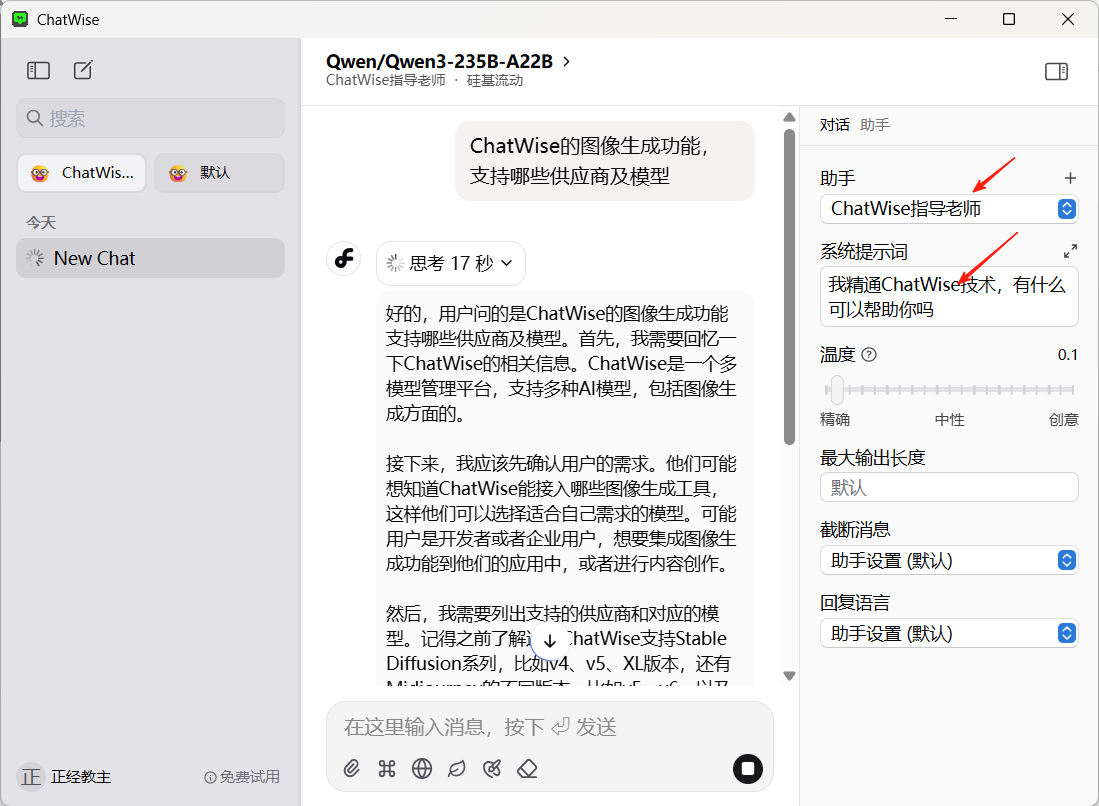The height and width of the screenshot is (806, 1099).
Task: Collapse the left sidebar panel
Action: pyautogui.click(x=38, y=70)
